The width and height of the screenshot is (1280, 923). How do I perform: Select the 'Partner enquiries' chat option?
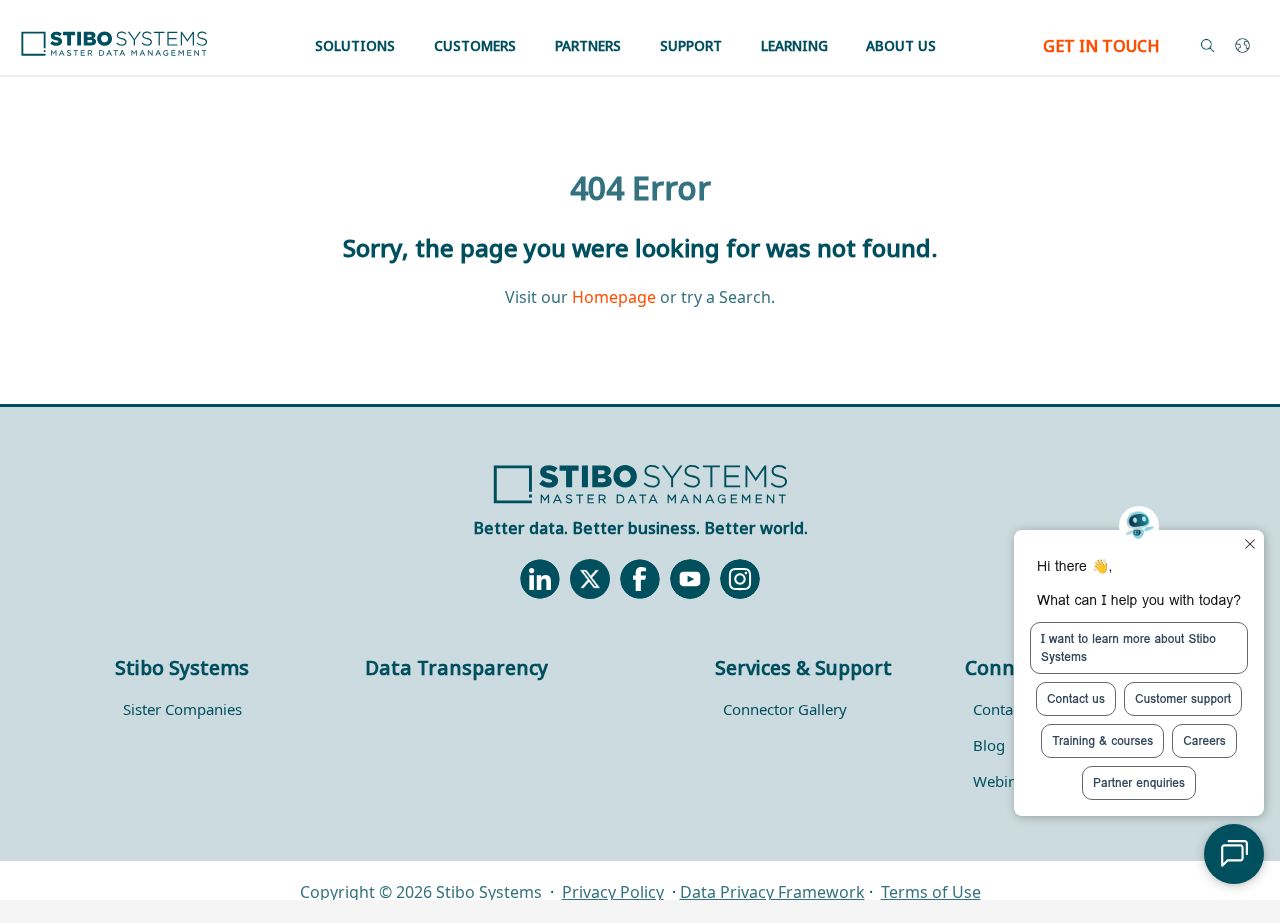(x=1139, y=783)
